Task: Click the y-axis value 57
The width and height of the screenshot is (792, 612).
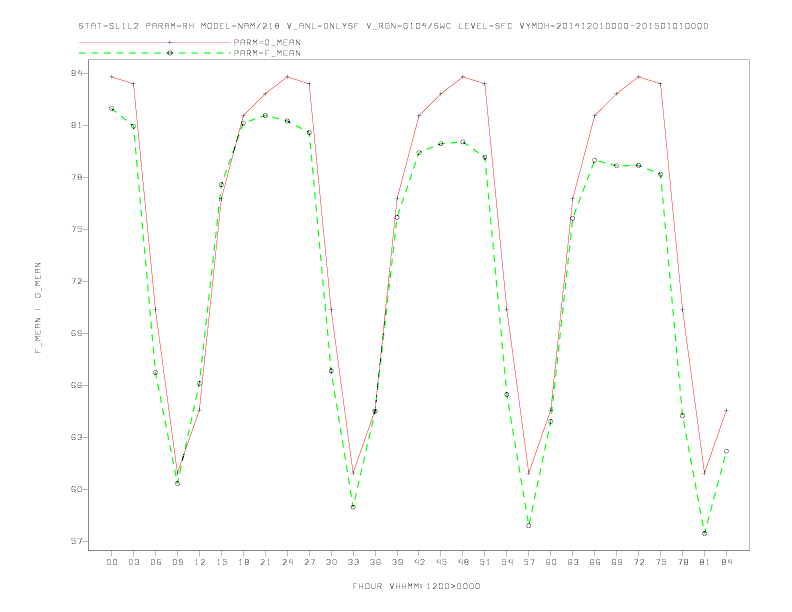Action: pyautogui.click(x=76, y=541)
